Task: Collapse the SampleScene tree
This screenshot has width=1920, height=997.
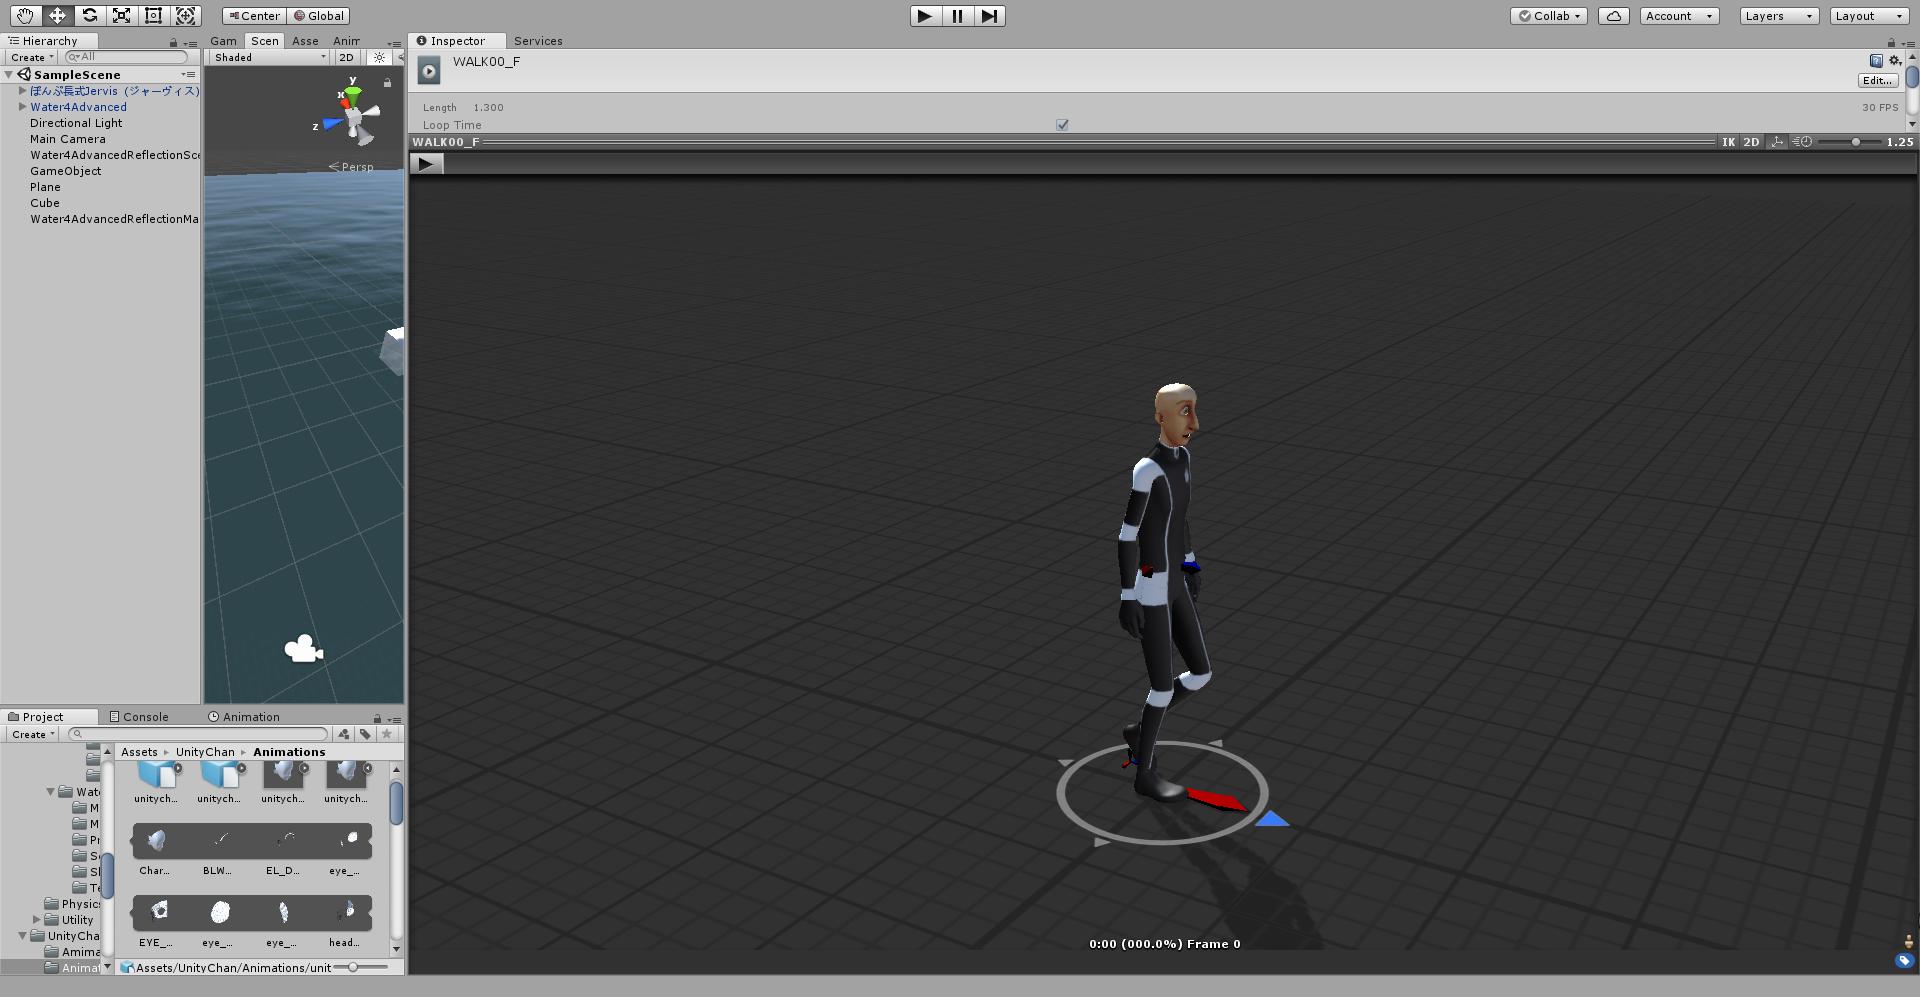Action: click(x=9, y=75)
